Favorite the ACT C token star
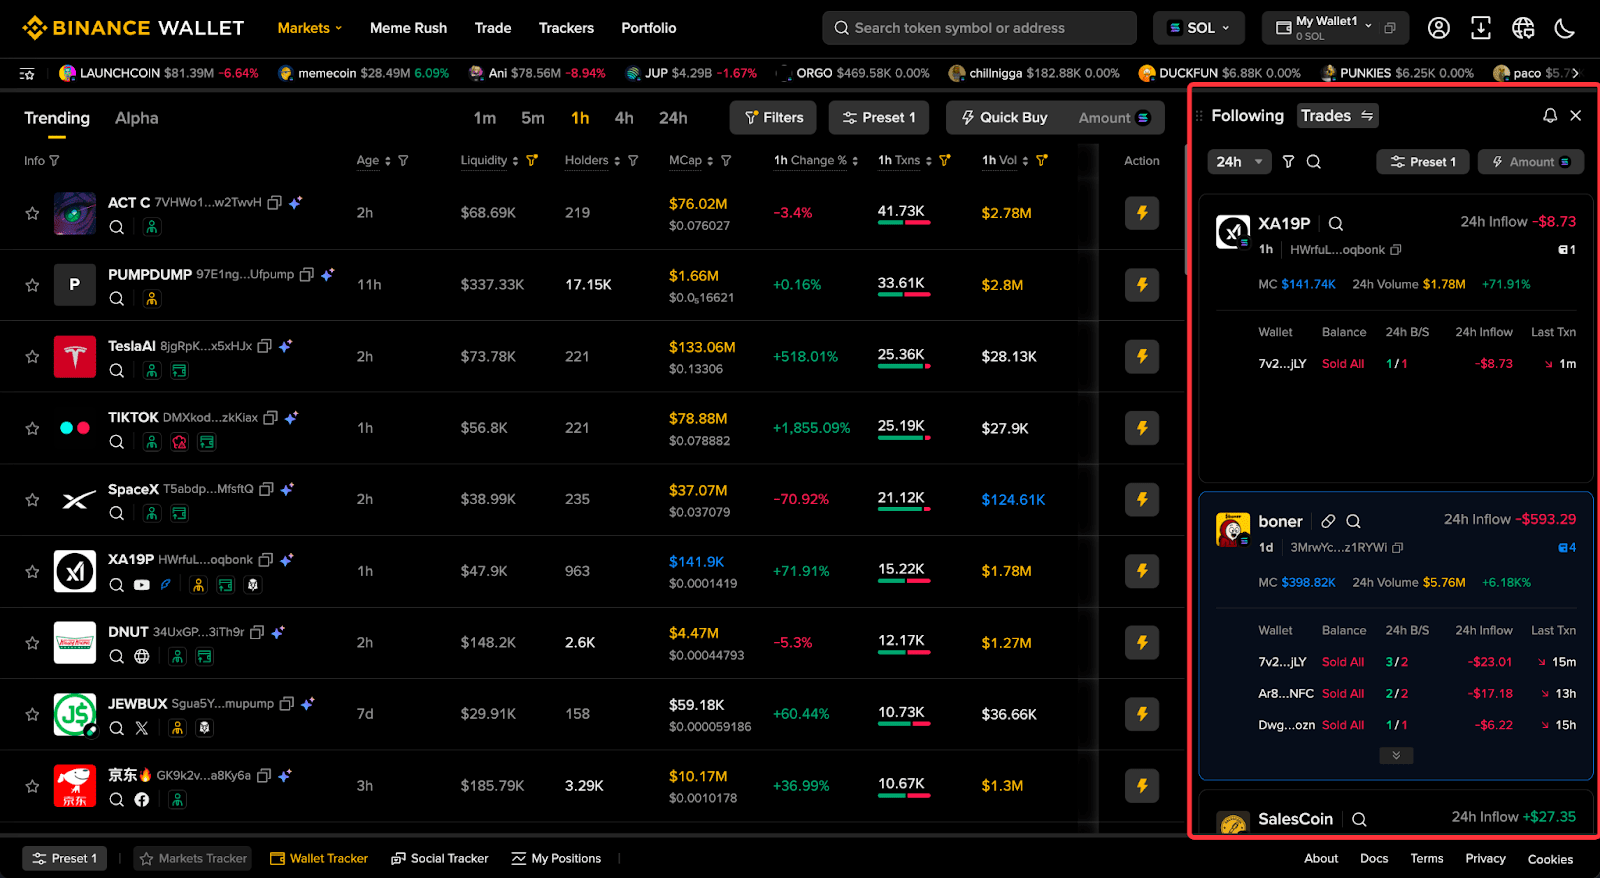This screenshot has height=878, width=1600. coord(32,213)
